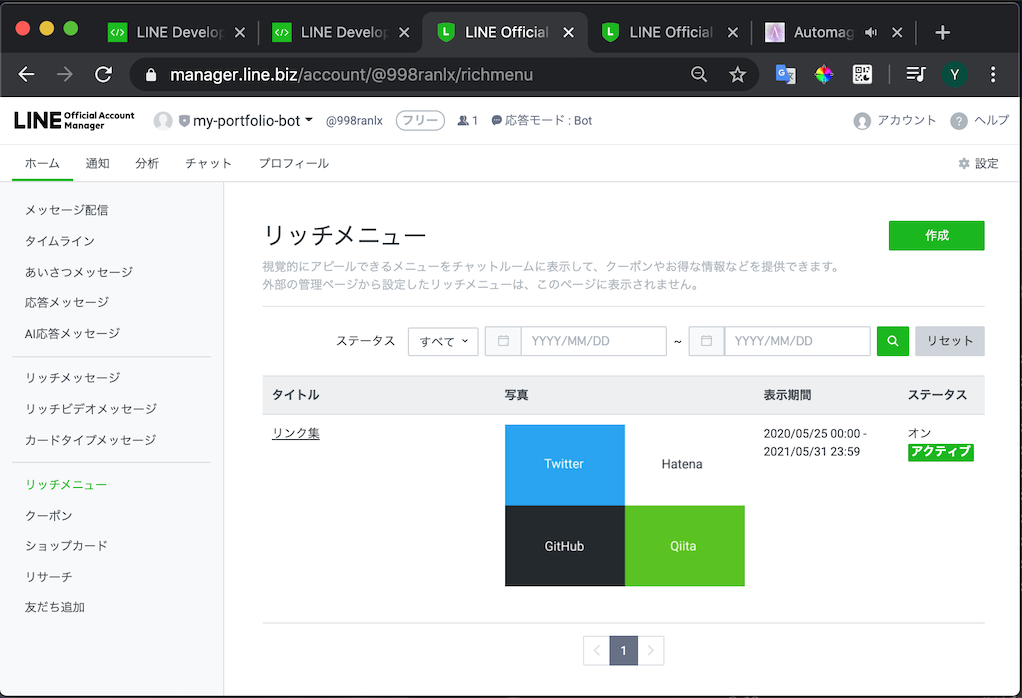The image size is (1022, 698).
Task: Select the ホーム tab
Action: click(x=42, y=164)
